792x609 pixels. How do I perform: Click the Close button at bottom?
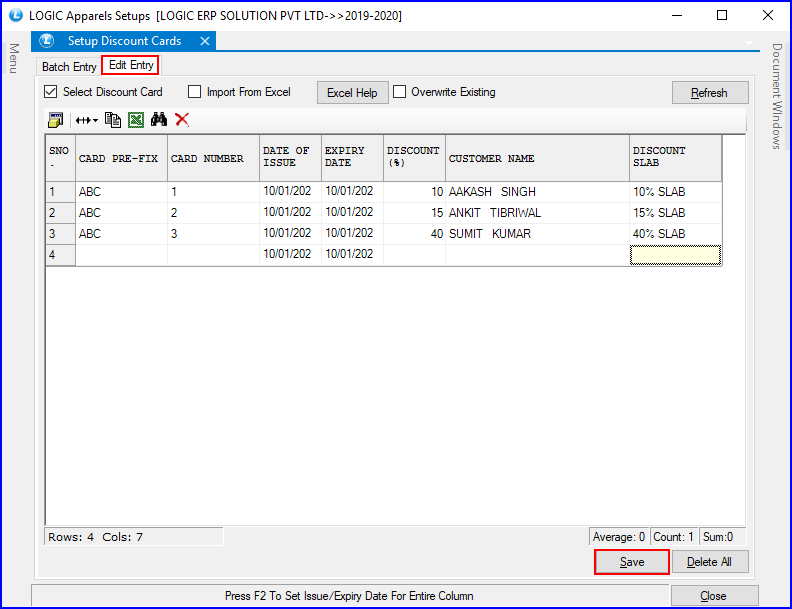[x=714, y=596]
